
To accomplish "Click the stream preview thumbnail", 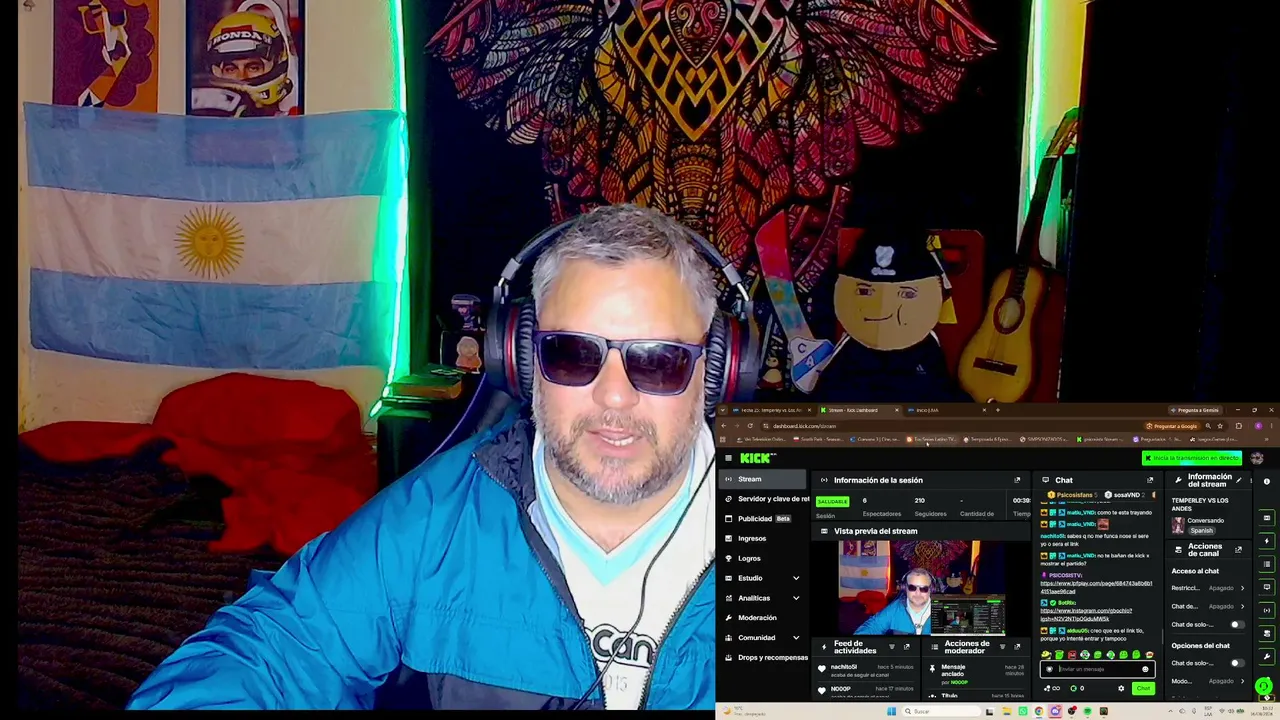I will click(x=921, y=587).
